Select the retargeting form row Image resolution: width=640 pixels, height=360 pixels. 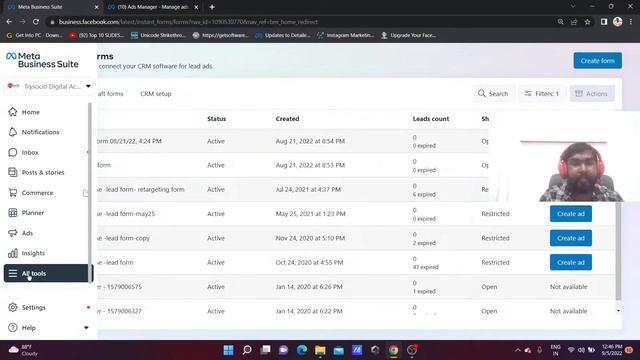tap(293, 189)
